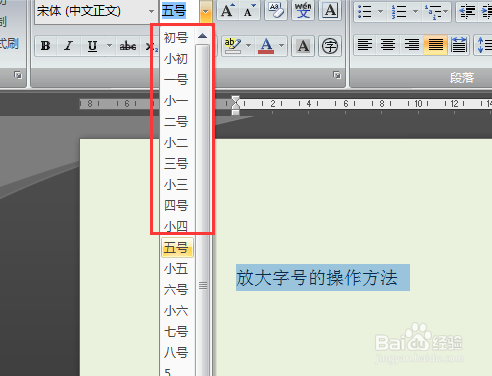Select font size 小五
The height and width of the screenshot is (376, 492).
click(x=177, y=269)
